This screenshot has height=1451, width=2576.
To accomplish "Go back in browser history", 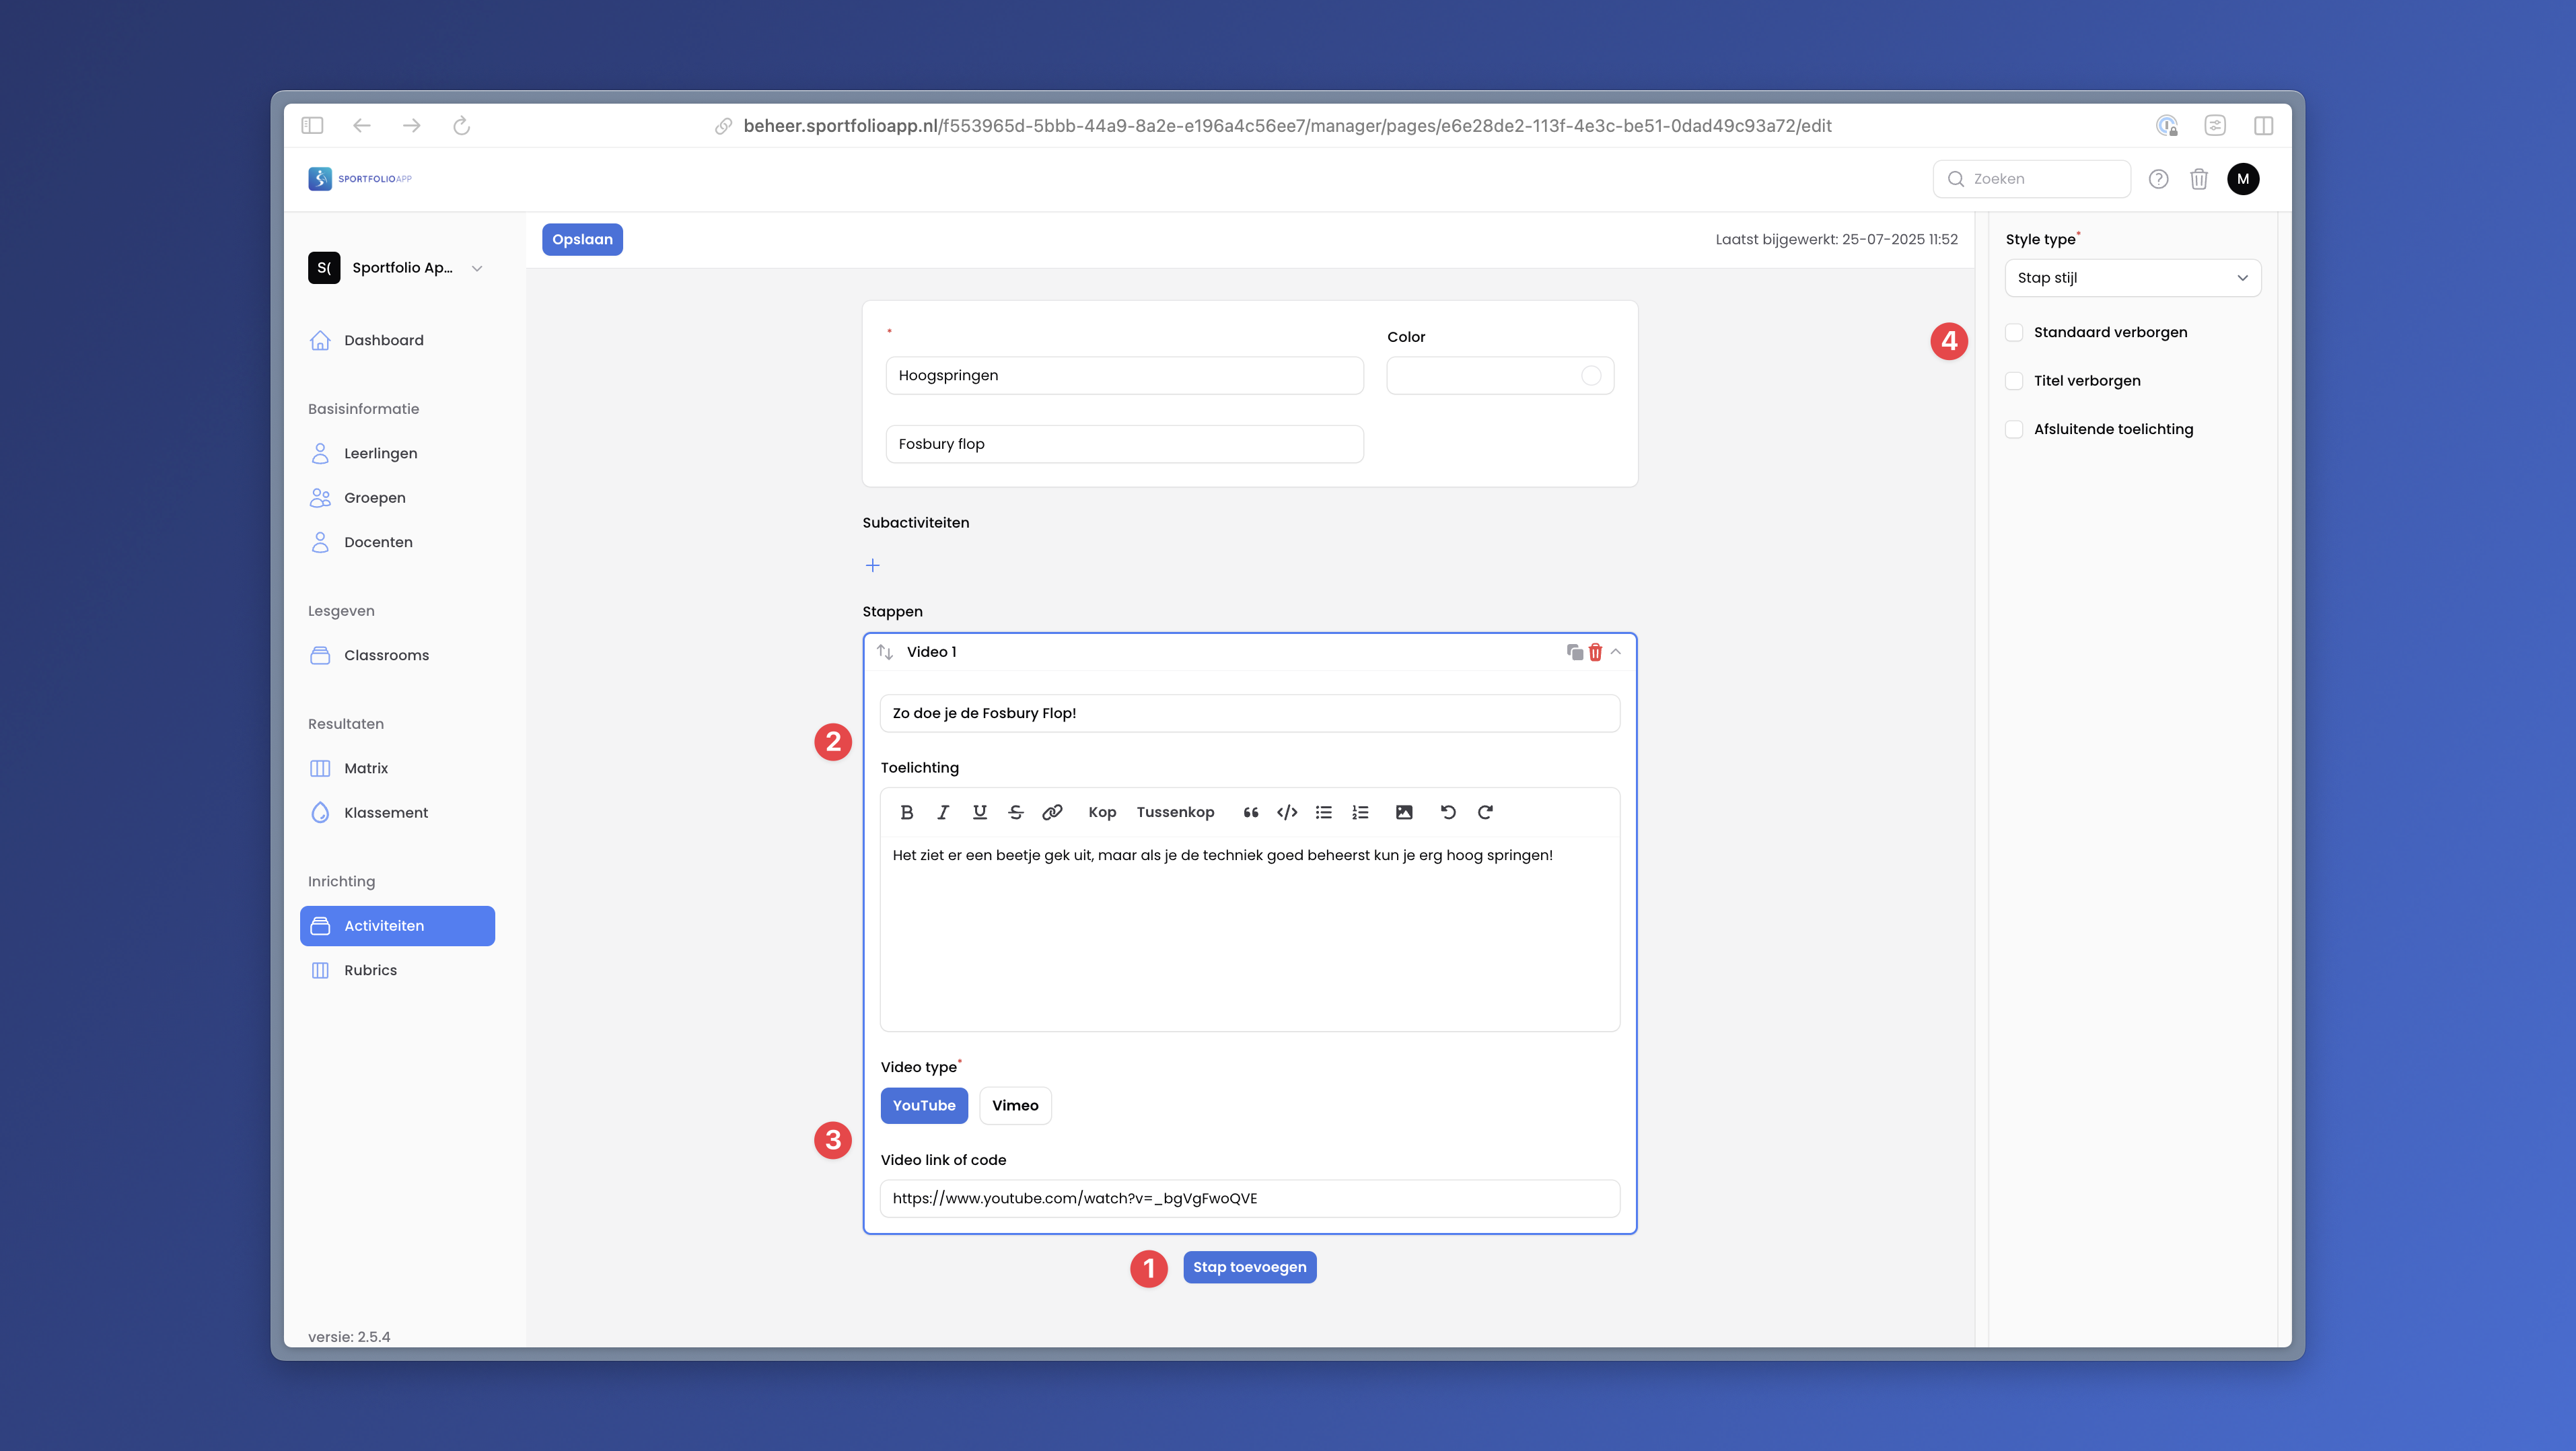I will (362, 125).
